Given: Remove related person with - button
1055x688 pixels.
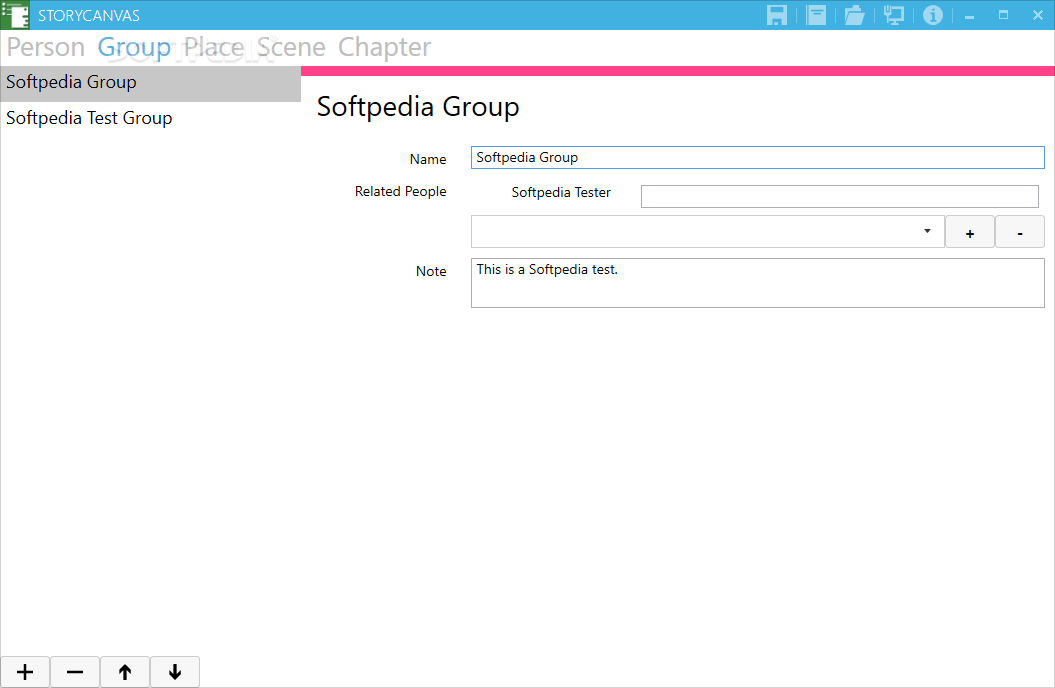Looking at the screenshot, I should click(x=1020, y=232).
